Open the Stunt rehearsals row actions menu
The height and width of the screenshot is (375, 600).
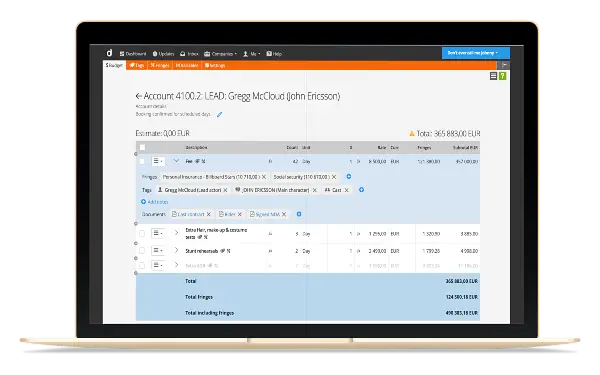(x=158, y=250)
